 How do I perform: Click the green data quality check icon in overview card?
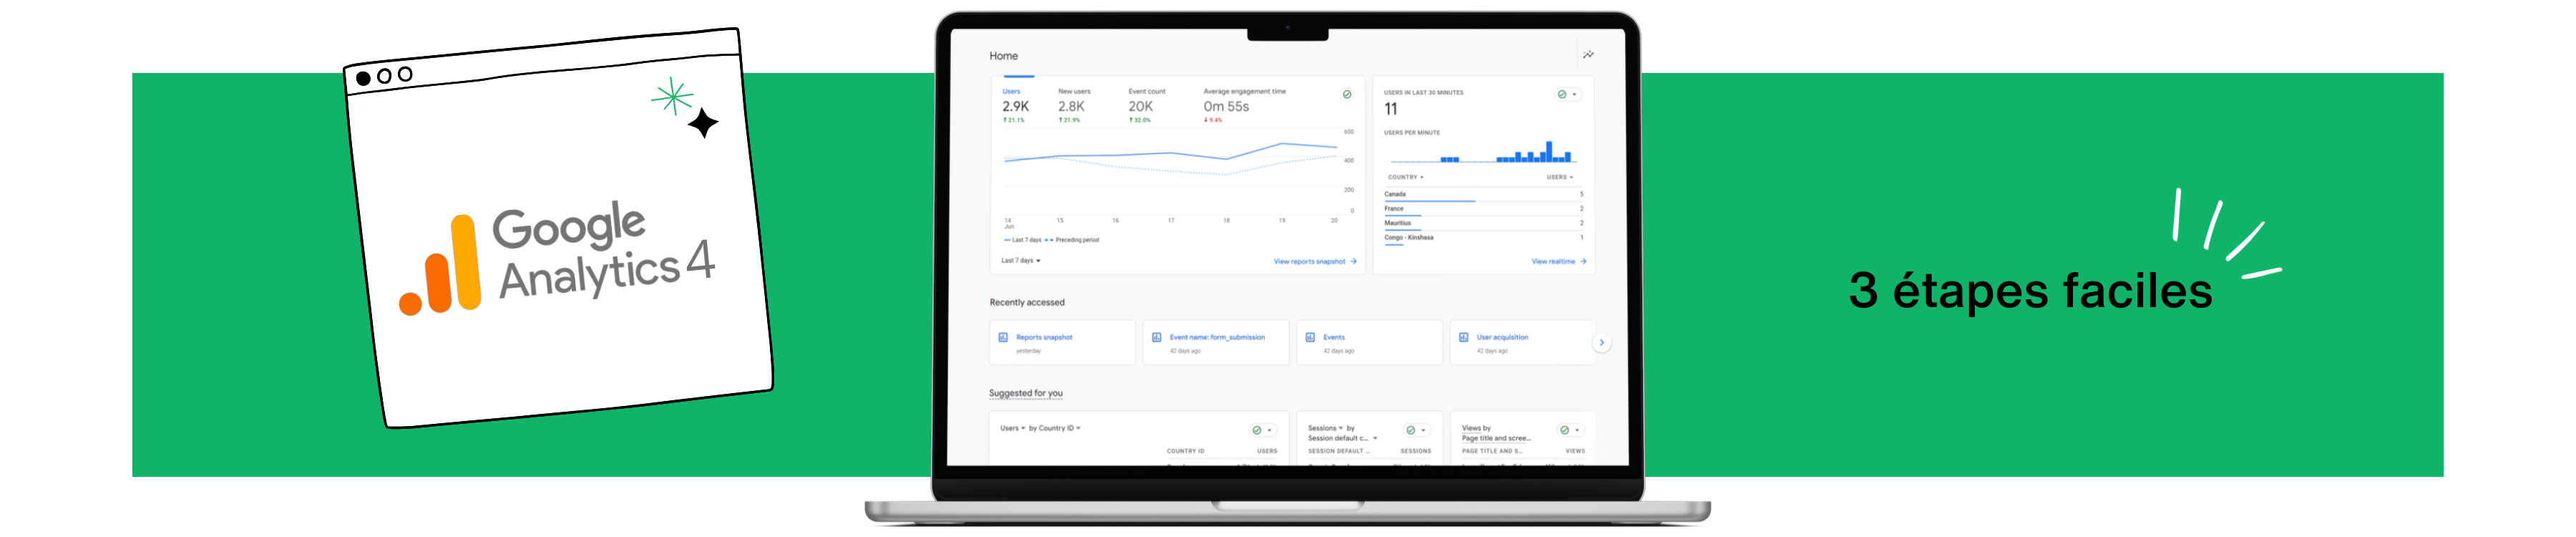(x=1347, y=94)
